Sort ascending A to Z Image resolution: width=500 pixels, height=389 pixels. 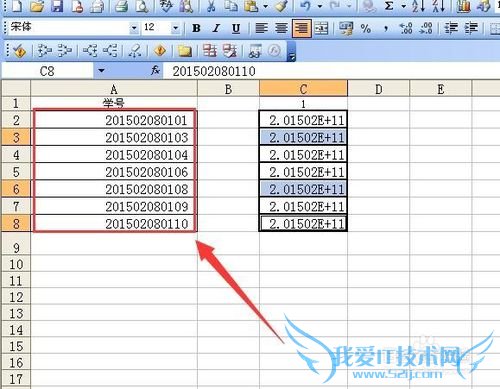tap(418, 7)
